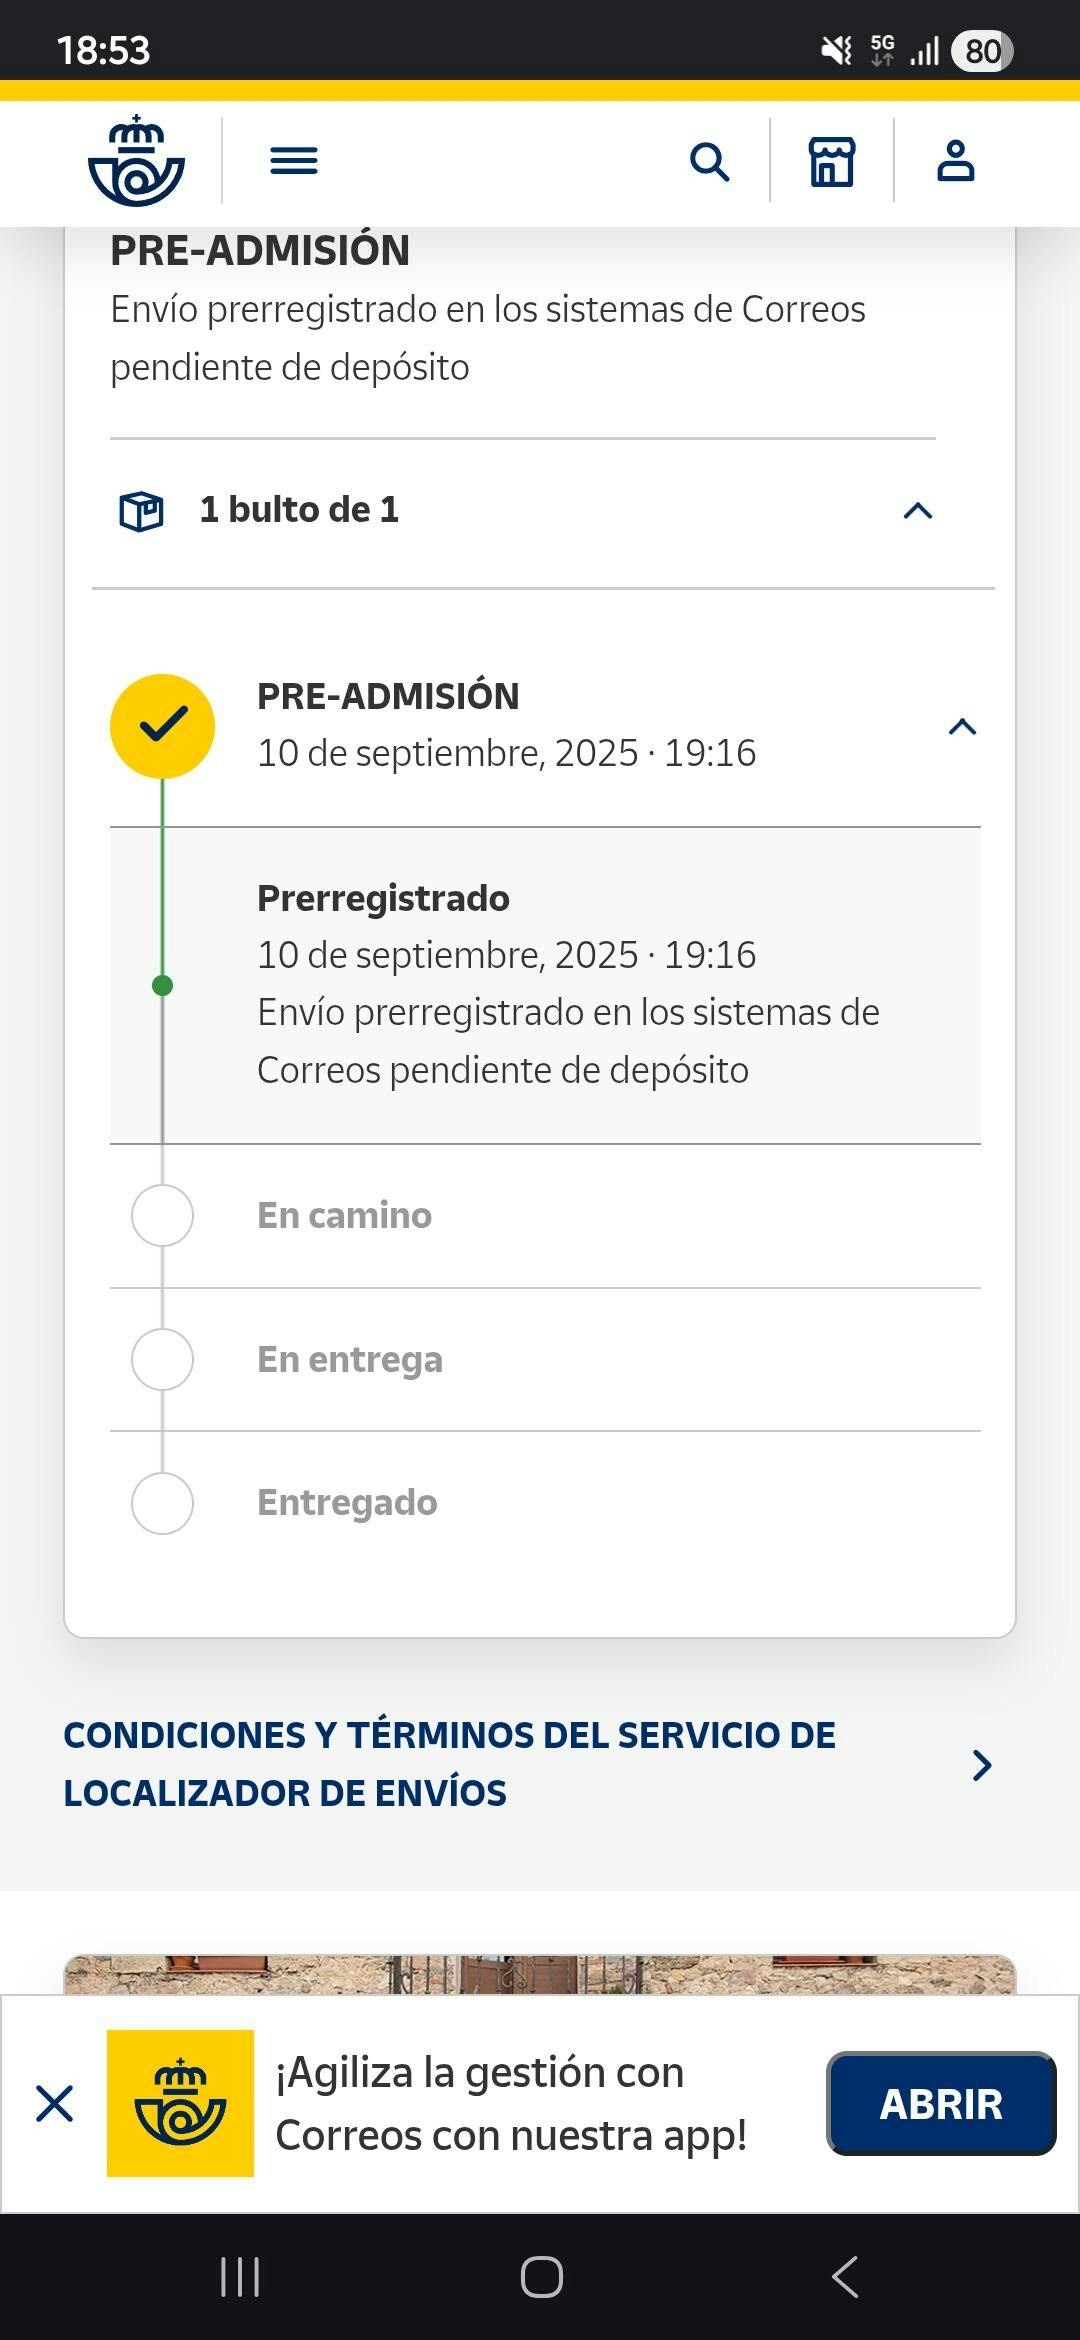Open the hamburger navigation menu
Screen dimensions: 1080x2340
point(294,161)
